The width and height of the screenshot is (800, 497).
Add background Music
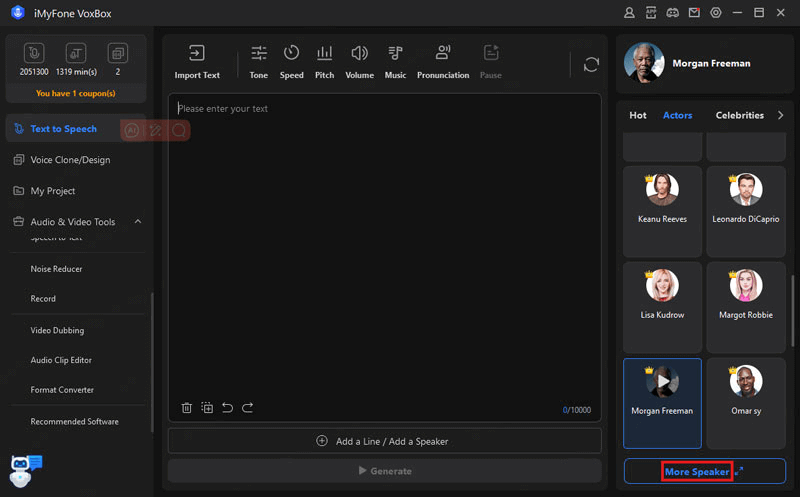395,62
